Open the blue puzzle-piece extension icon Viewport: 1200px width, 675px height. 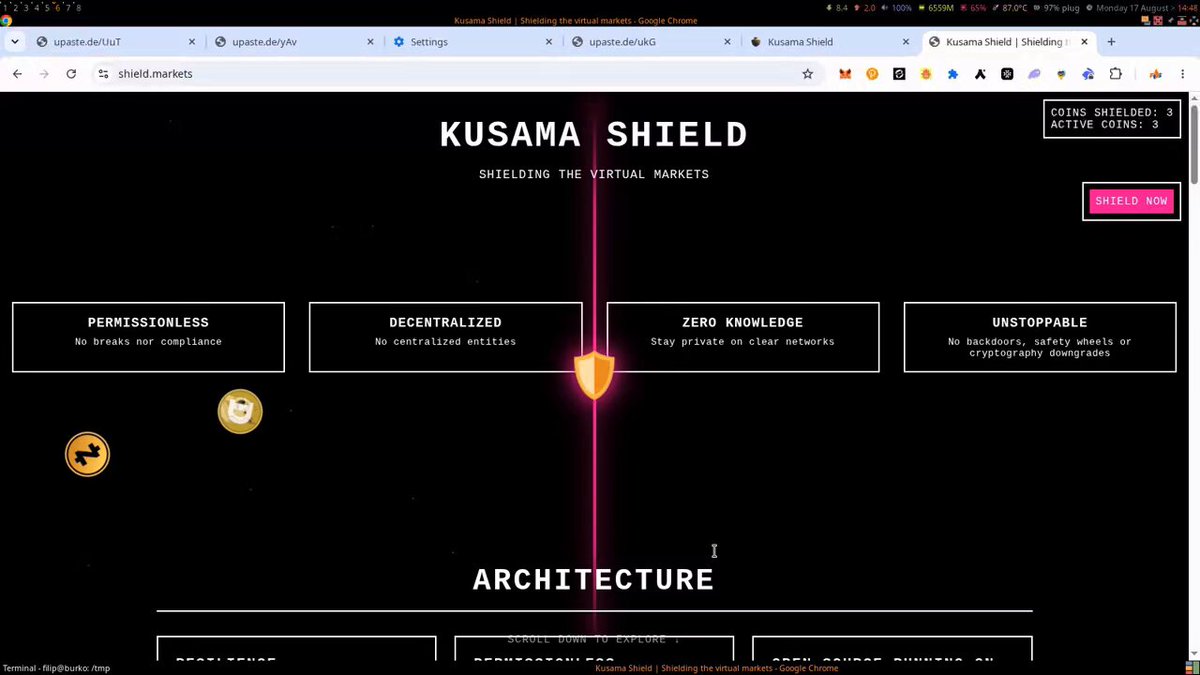point(953,74)
